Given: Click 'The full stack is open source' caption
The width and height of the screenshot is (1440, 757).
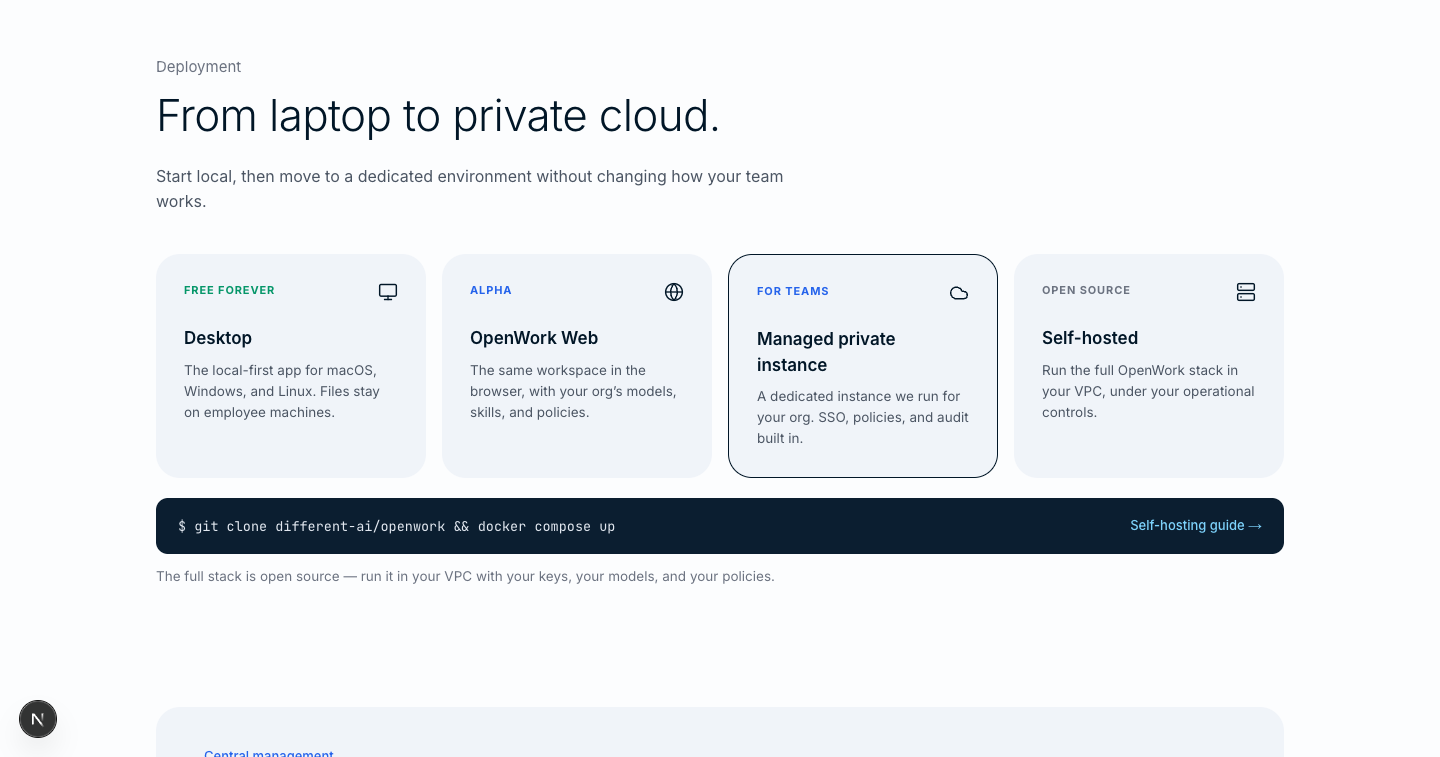Looking at the screenshot, I should point(465,577).
